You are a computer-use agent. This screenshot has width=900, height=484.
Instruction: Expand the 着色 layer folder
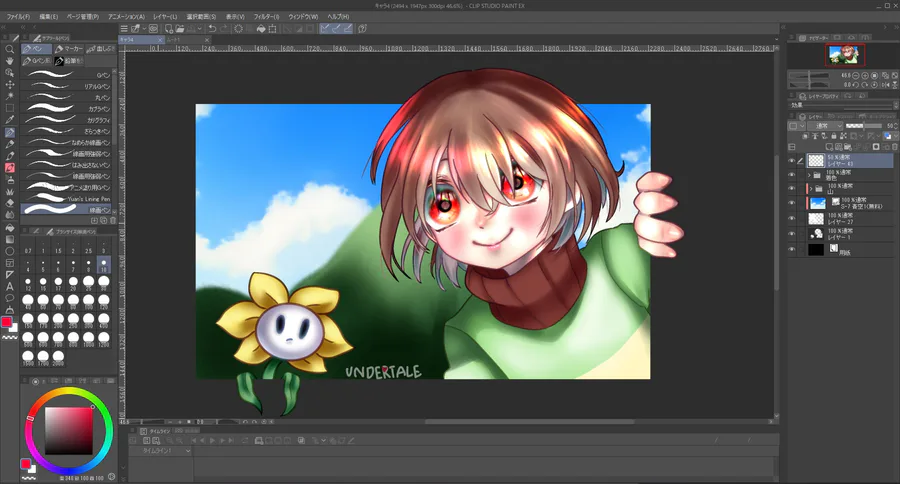coord(810,175)
